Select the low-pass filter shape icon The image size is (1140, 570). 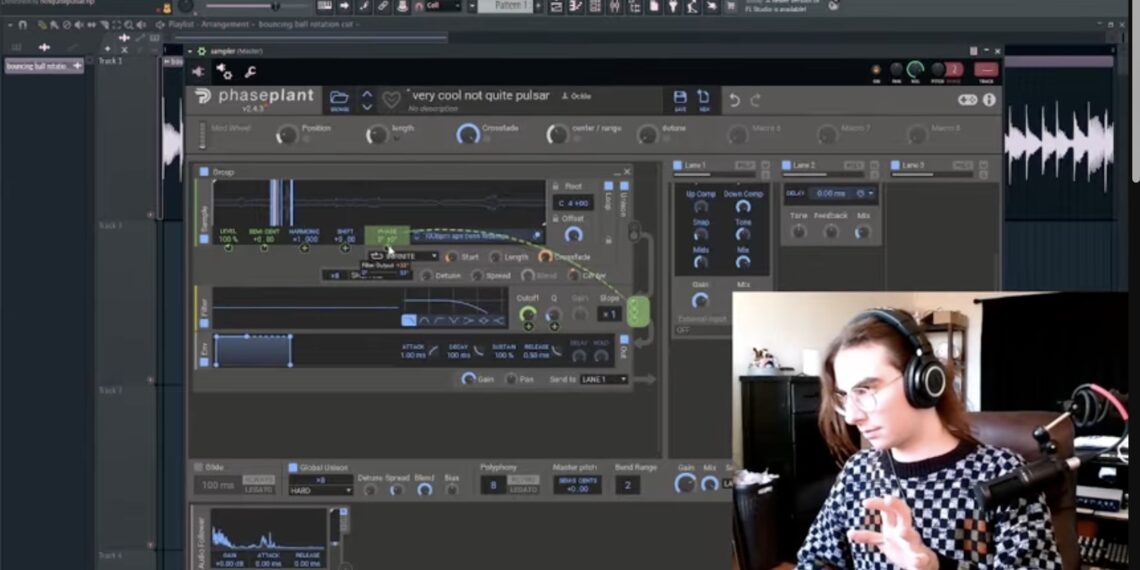[409, 320]
